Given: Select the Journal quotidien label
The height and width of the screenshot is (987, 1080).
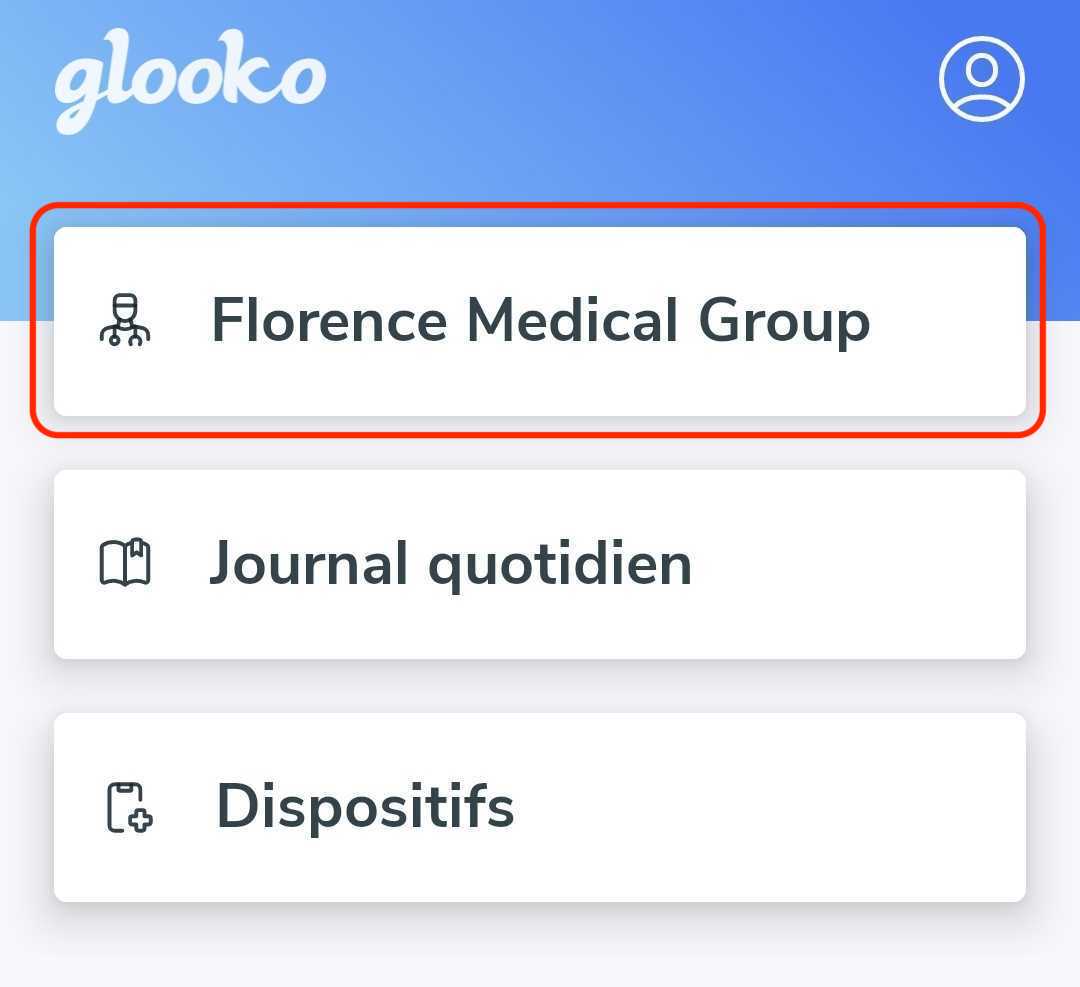Looking at the screenshot, I should [450, 564].
